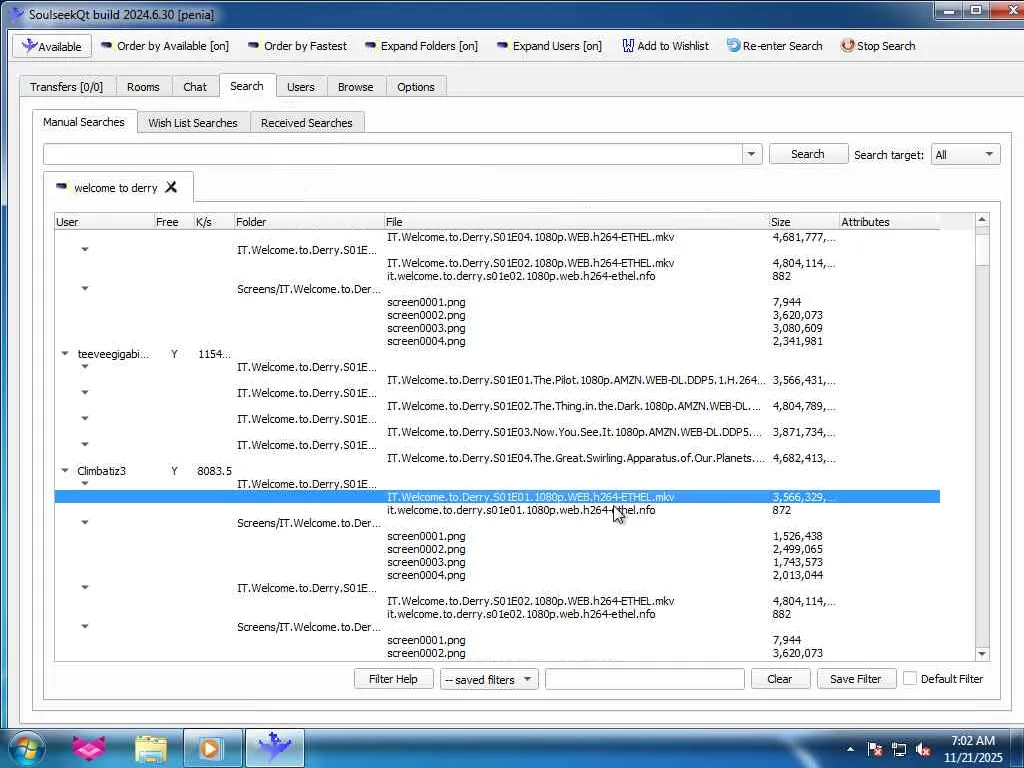Viewport: 1024px width, 768px height.
Task: Close the welcome to derry search tab
Action: (x=171, y=187)
